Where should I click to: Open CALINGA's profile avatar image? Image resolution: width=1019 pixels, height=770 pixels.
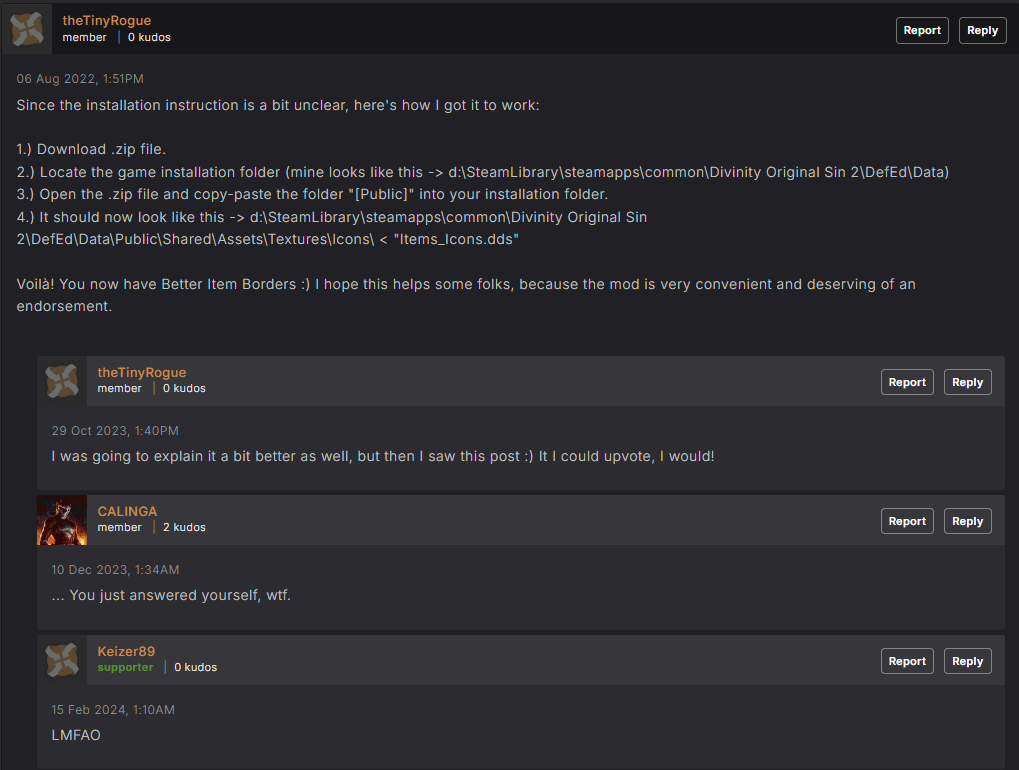[62, 520]
